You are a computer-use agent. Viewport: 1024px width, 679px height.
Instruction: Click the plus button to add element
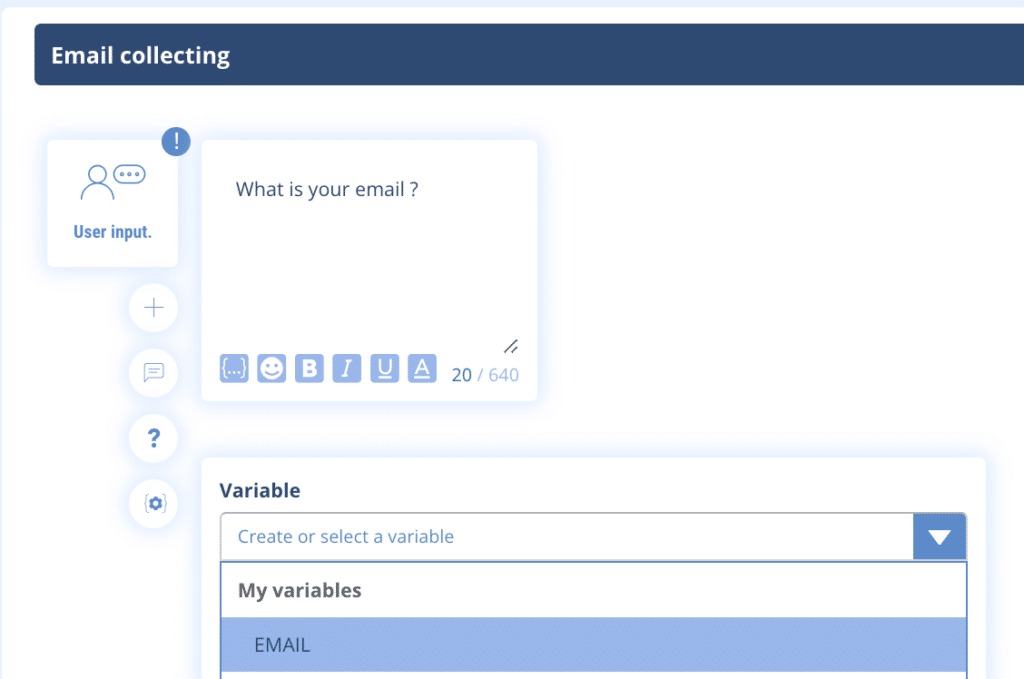point(153,308)
